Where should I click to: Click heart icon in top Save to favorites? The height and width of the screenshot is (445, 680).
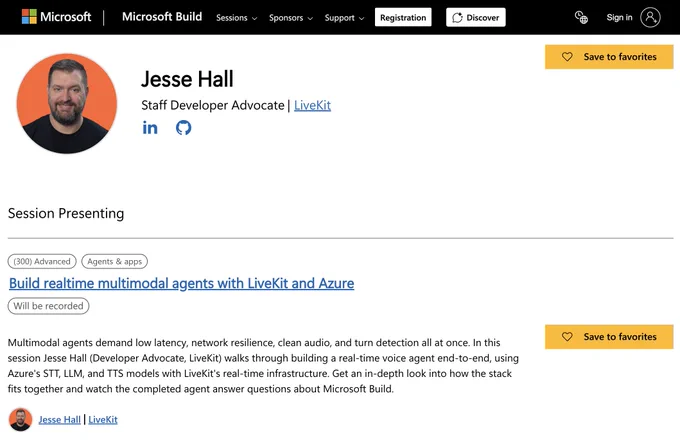pos(567,57)
